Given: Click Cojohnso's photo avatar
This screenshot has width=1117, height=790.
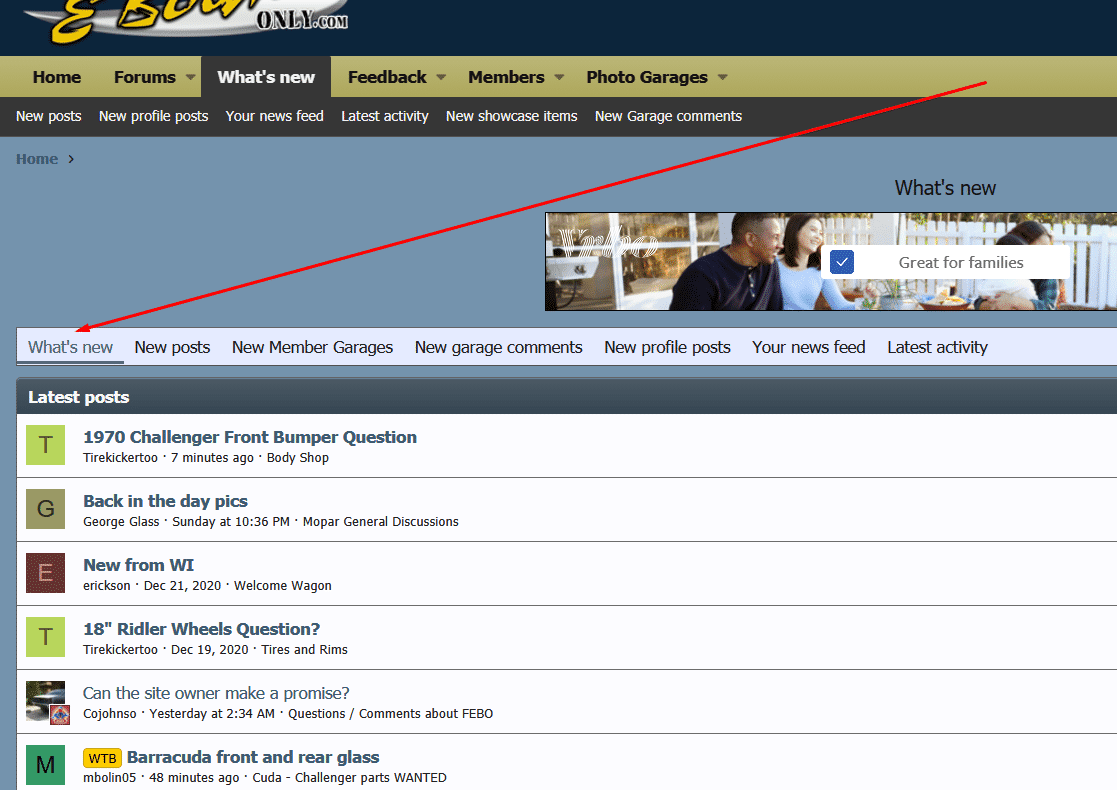Looking at the screenshot, I should (x=45, y=701).
